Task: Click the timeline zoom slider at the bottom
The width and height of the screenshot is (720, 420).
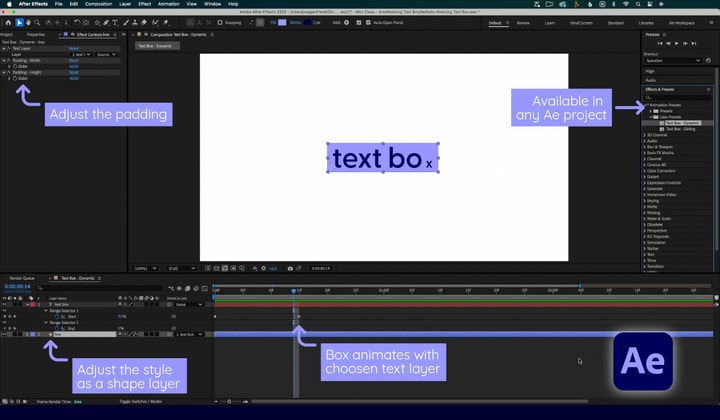Action: click(230, 401)
